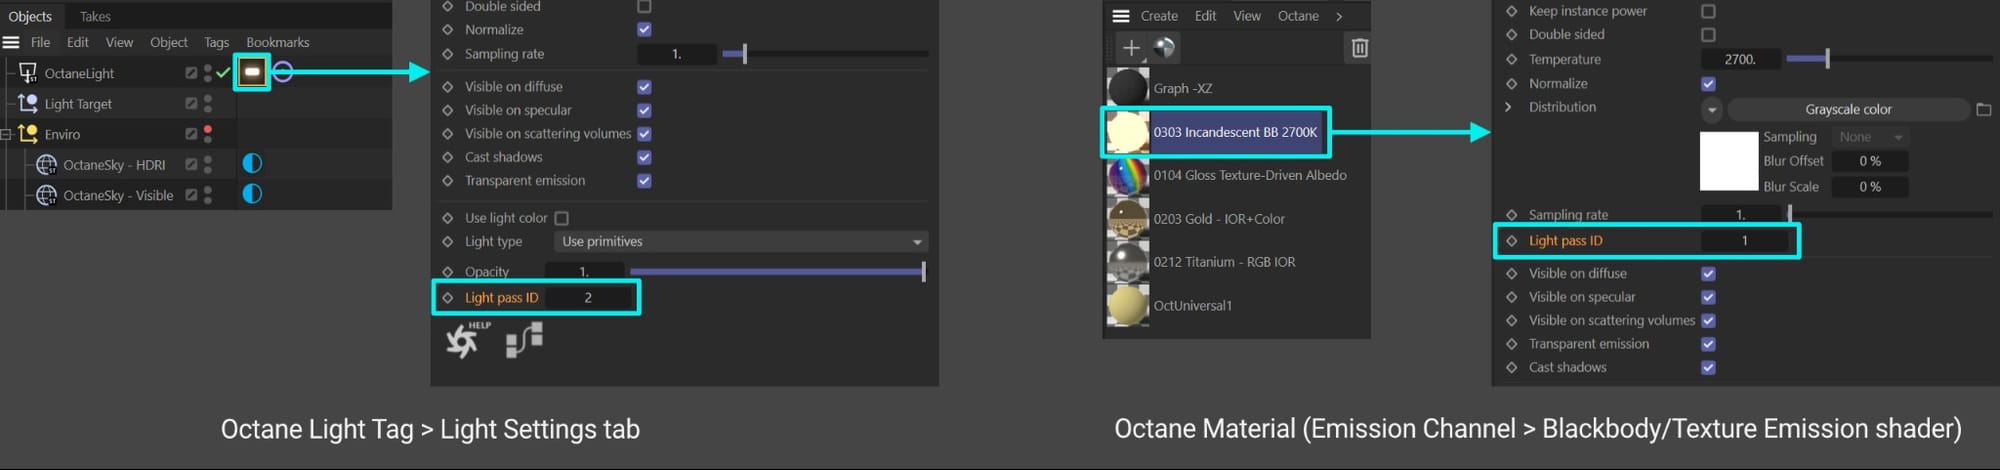The image size is (2000, 470).
Task: Open the Tags menu
Action: point(216,42)
